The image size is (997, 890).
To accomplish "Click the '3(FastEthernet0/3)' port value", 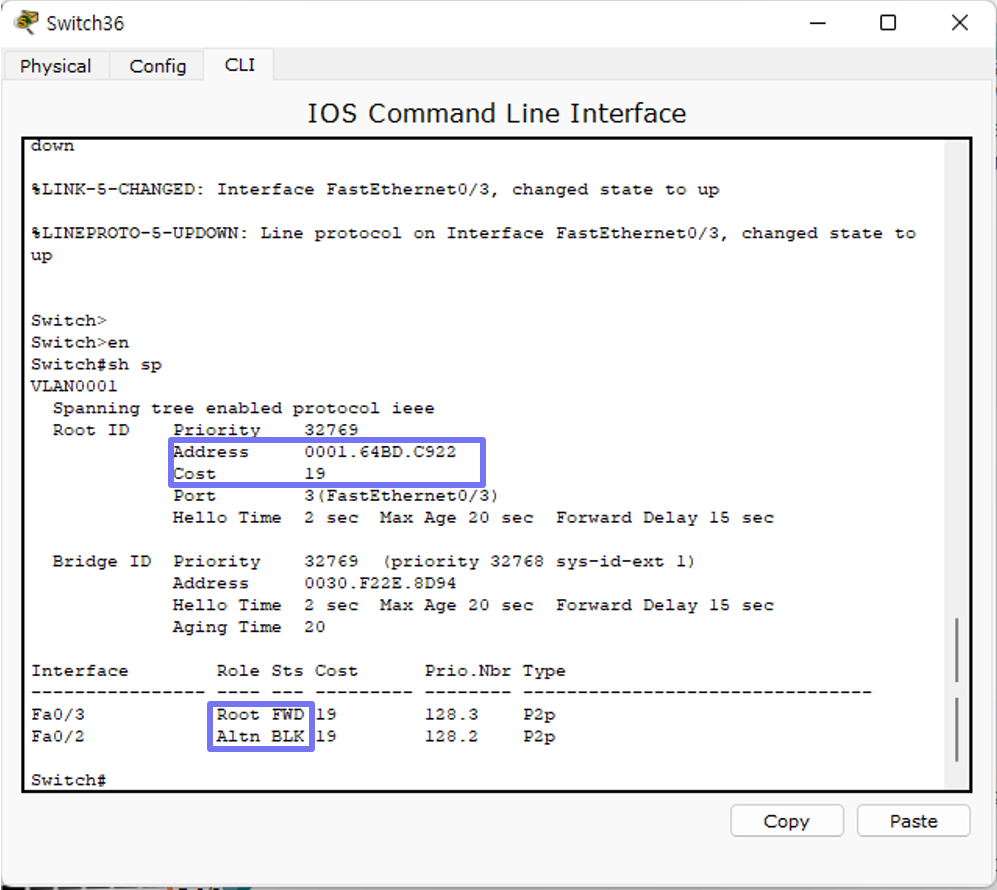I will [401, 496].
